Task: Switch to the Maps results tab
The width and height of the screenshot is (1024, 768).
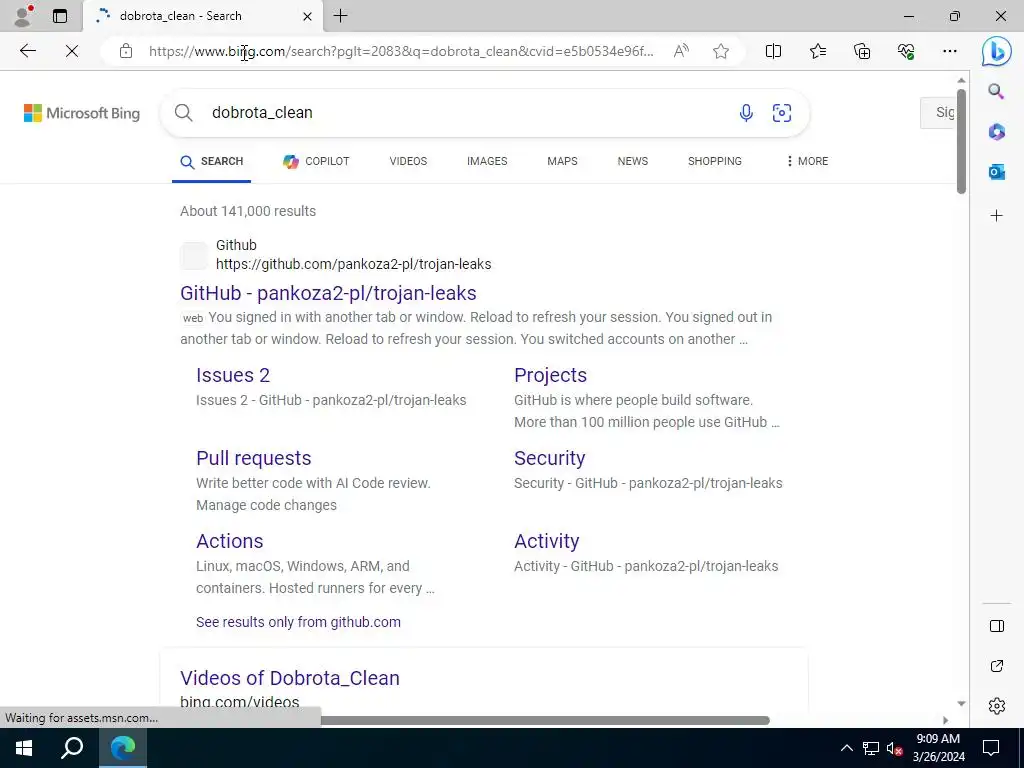Action: tap(562, 161)
